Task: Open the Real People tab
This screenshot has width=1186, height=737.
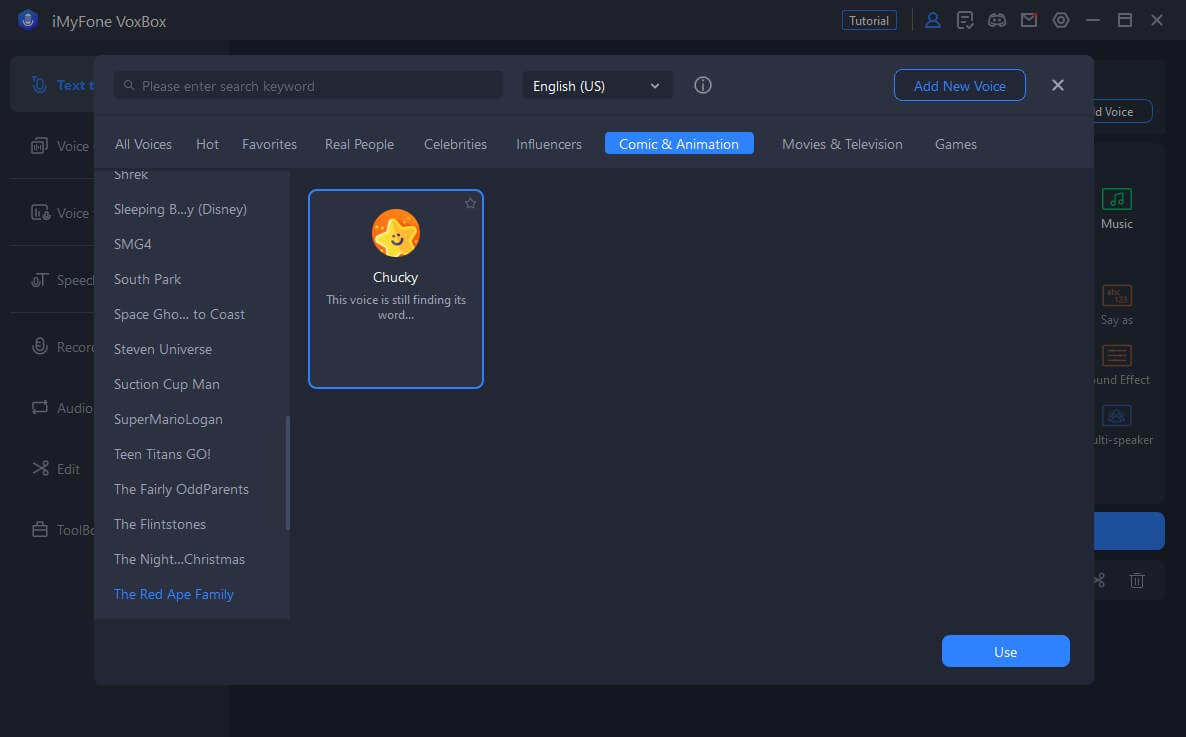Action: pyautogui.click(x=359, y=144)
